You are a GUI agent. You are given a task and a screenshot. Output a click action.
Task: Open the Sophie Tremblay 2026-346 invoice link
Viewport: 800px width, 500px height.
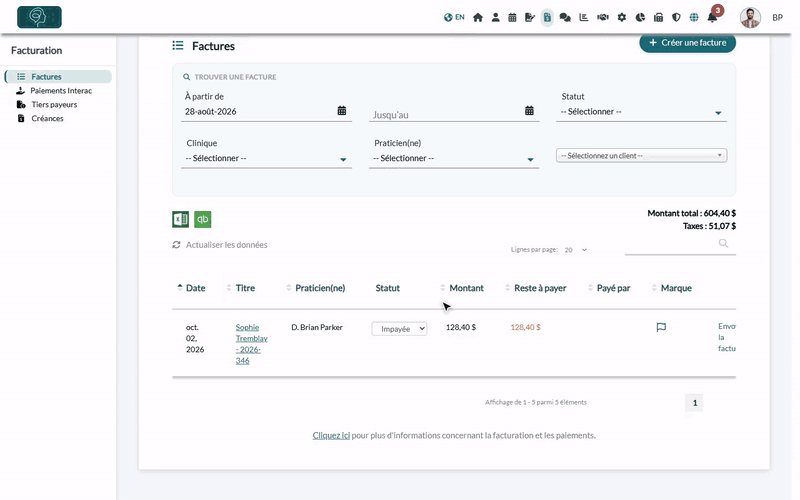(x=252, y=344)
